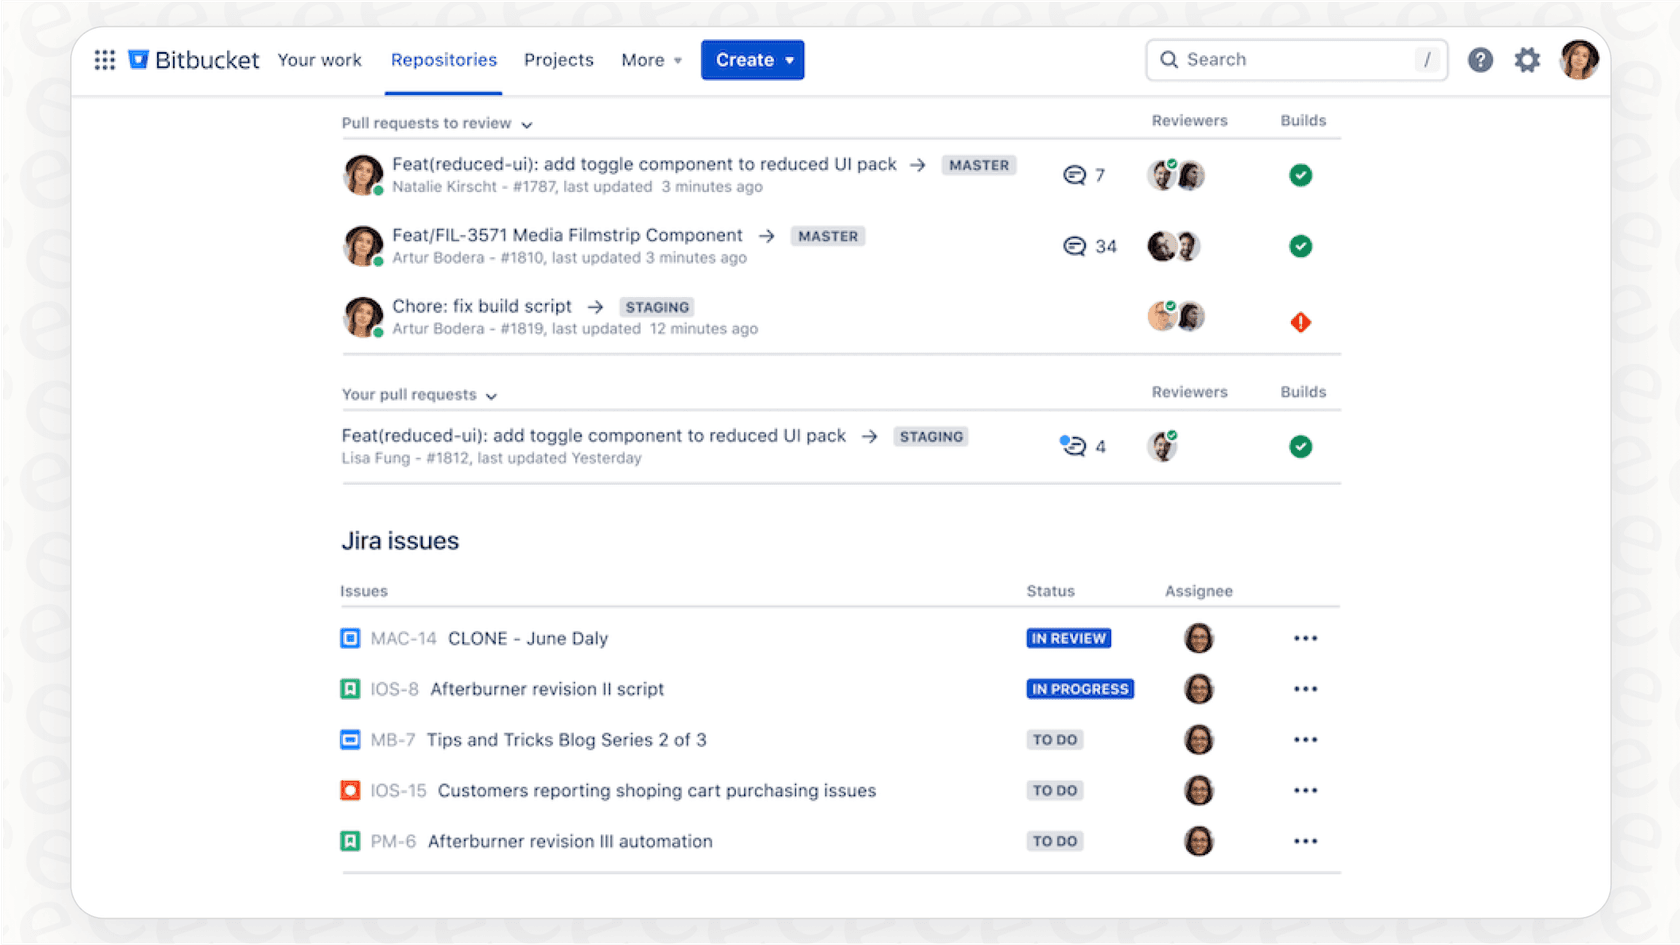Collapse the Pull requests to review section
This screenshot has height=945, width=1680.
click(x=527, y=124)
